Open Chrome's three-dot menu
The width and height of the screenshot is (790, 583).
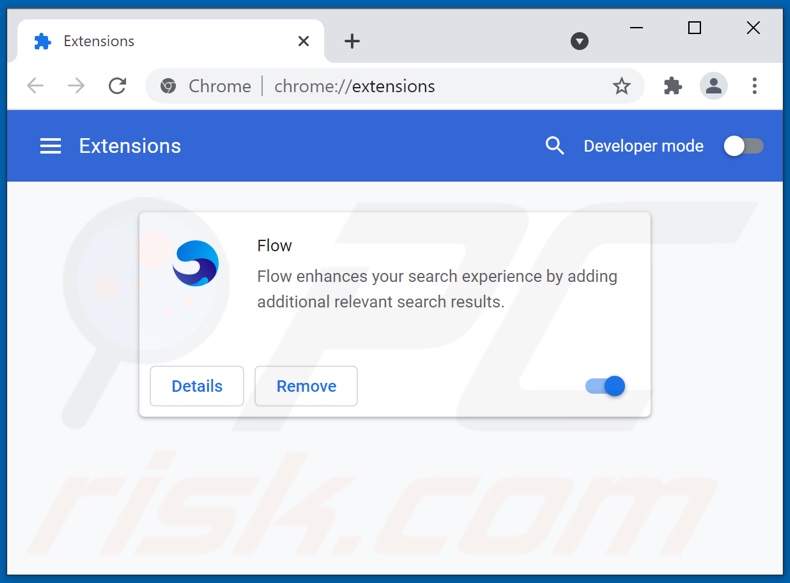(754, 86)
